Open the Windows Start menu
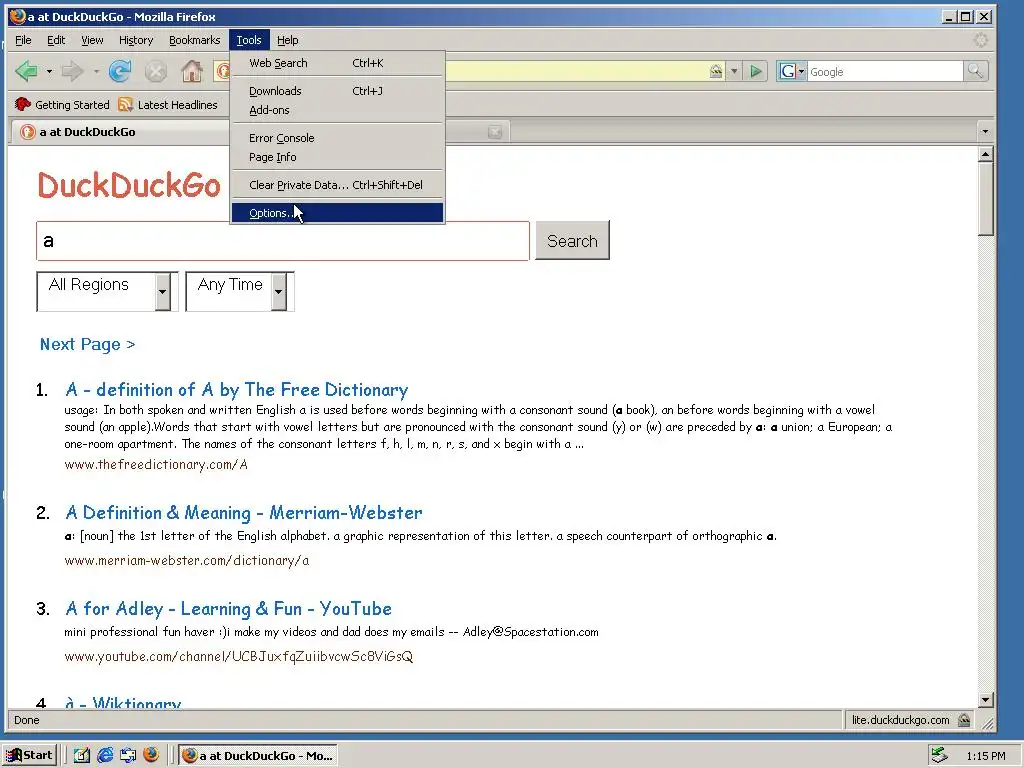This screenshot has height=768, width=1024. (30, 755)
